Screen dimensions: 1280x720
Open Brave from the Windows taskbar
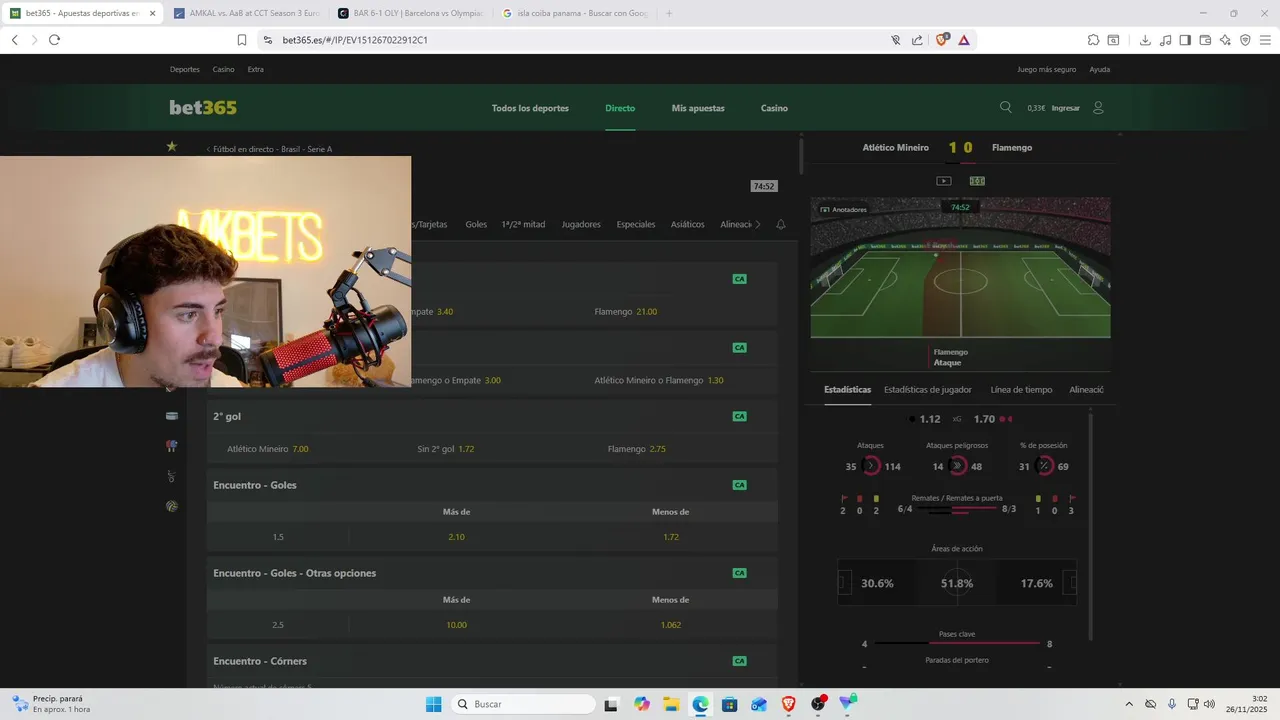[x=789, y=704]
